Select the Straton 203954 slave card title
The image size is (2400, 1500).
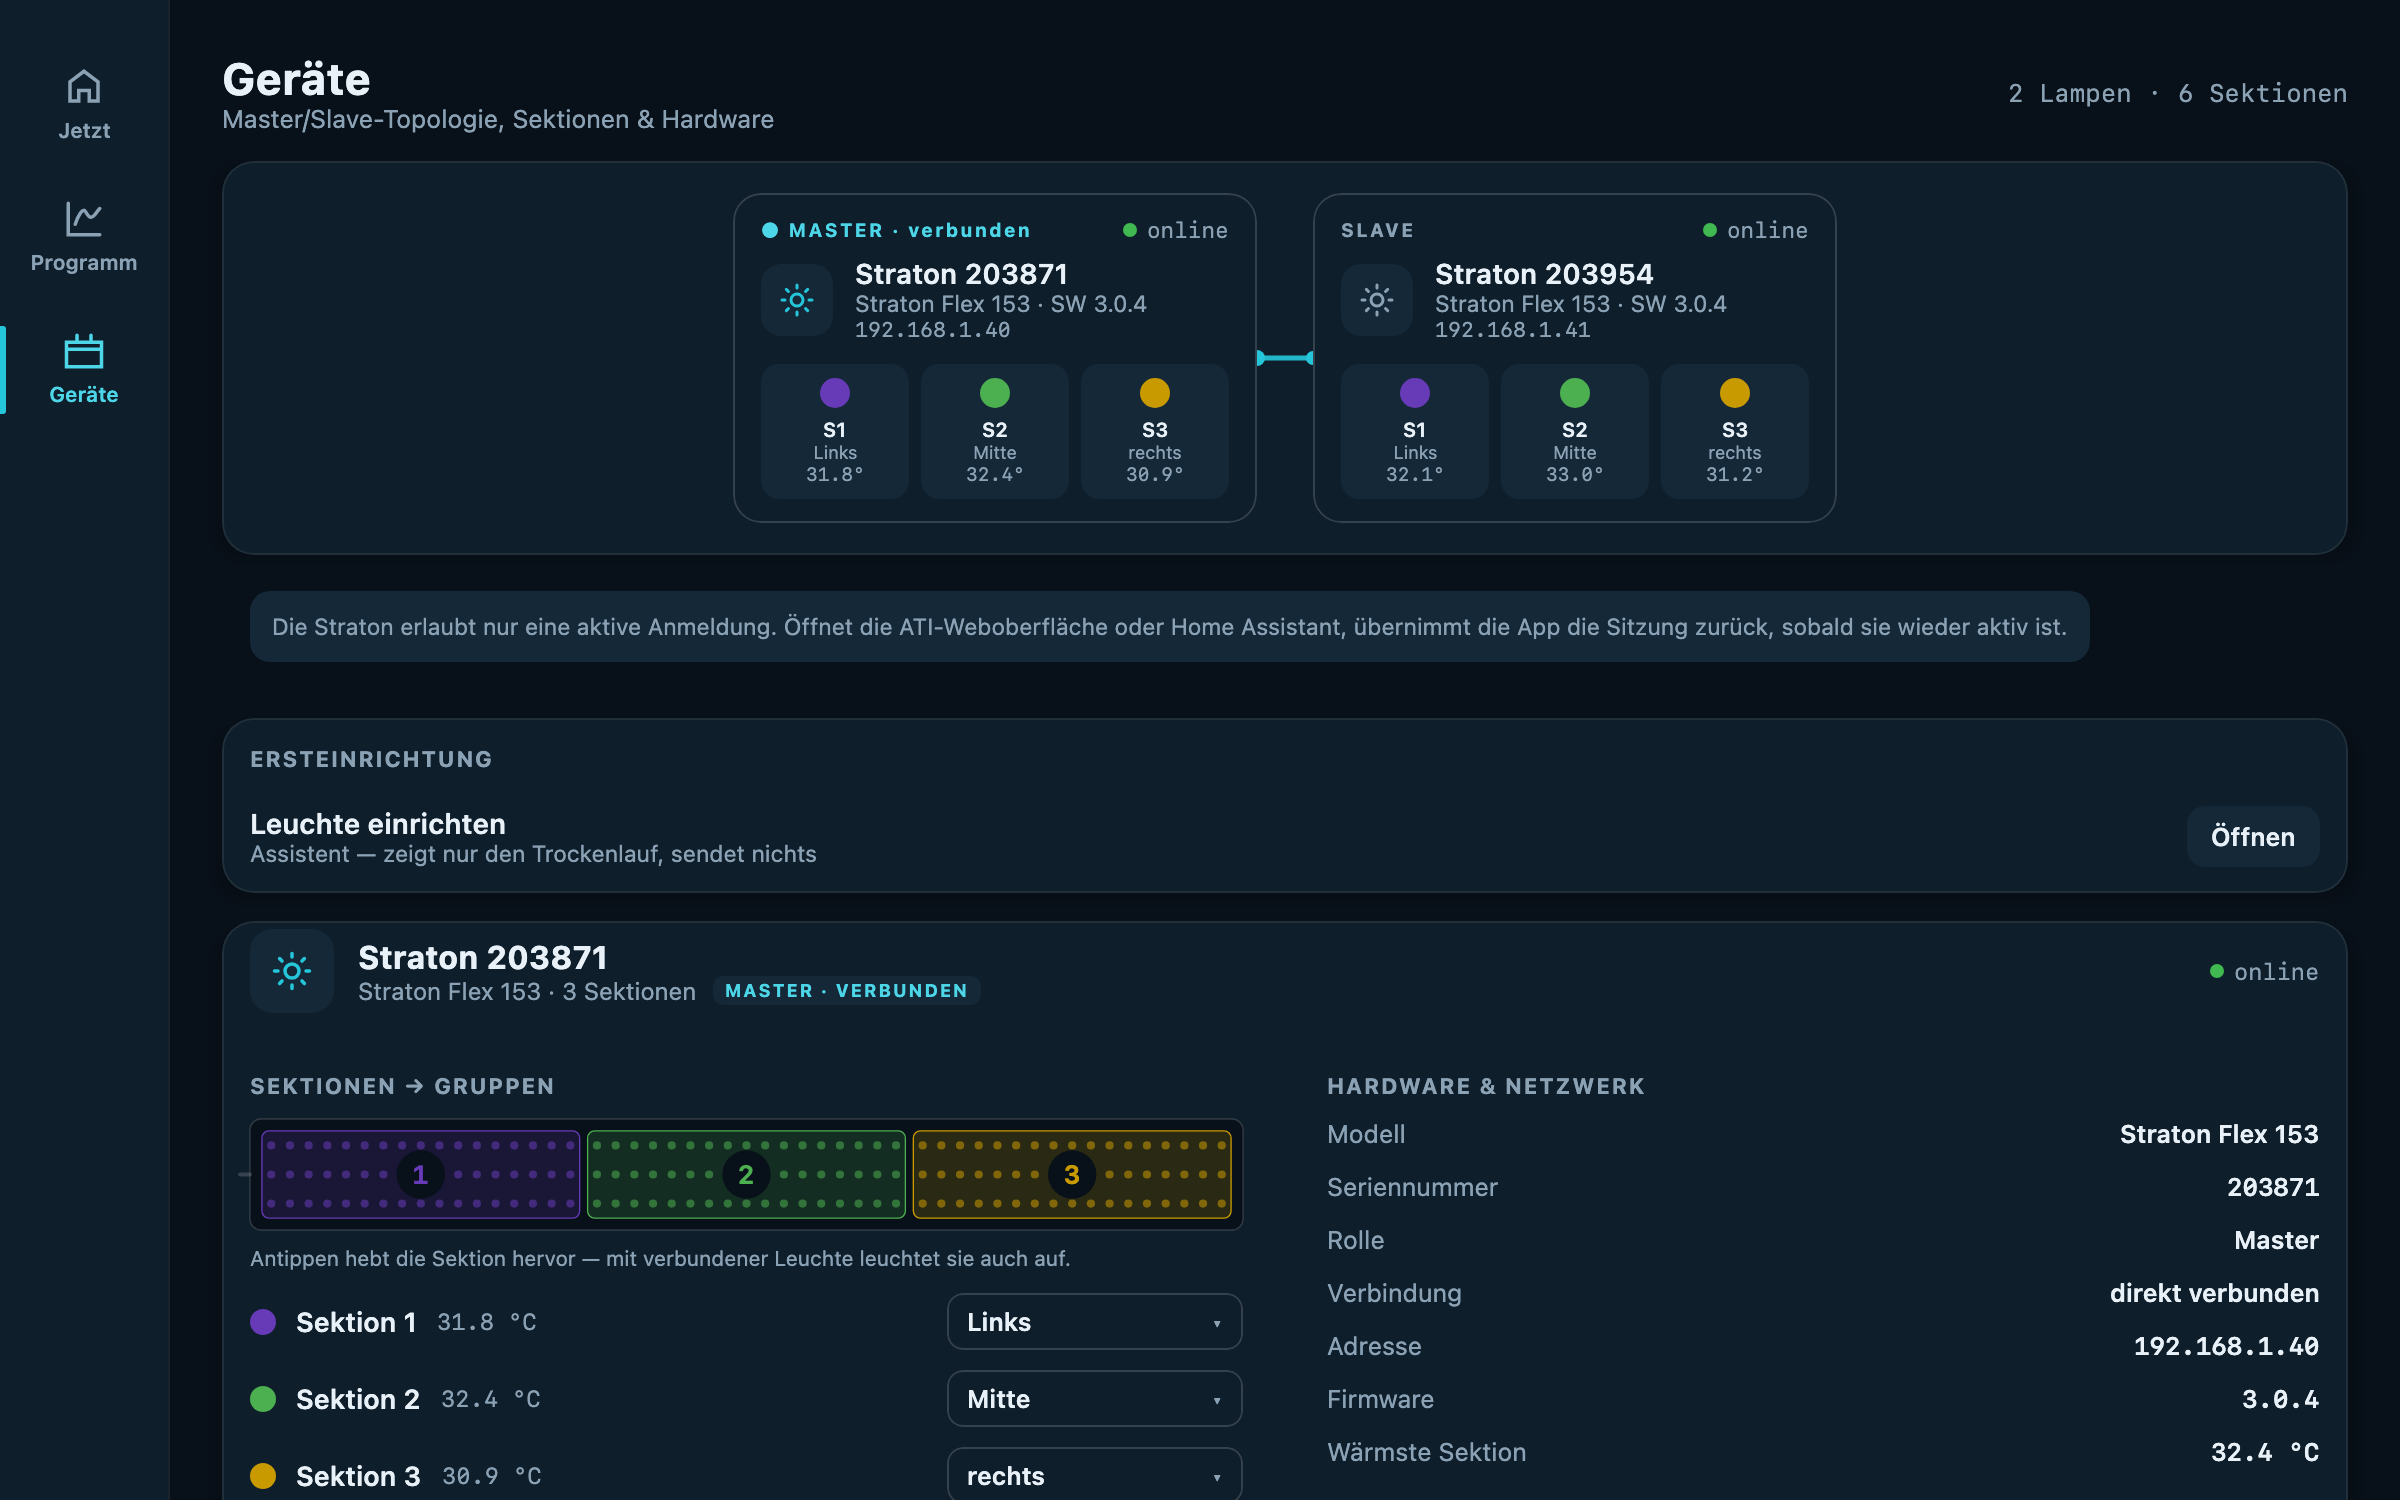click(x=1544, y=274)
